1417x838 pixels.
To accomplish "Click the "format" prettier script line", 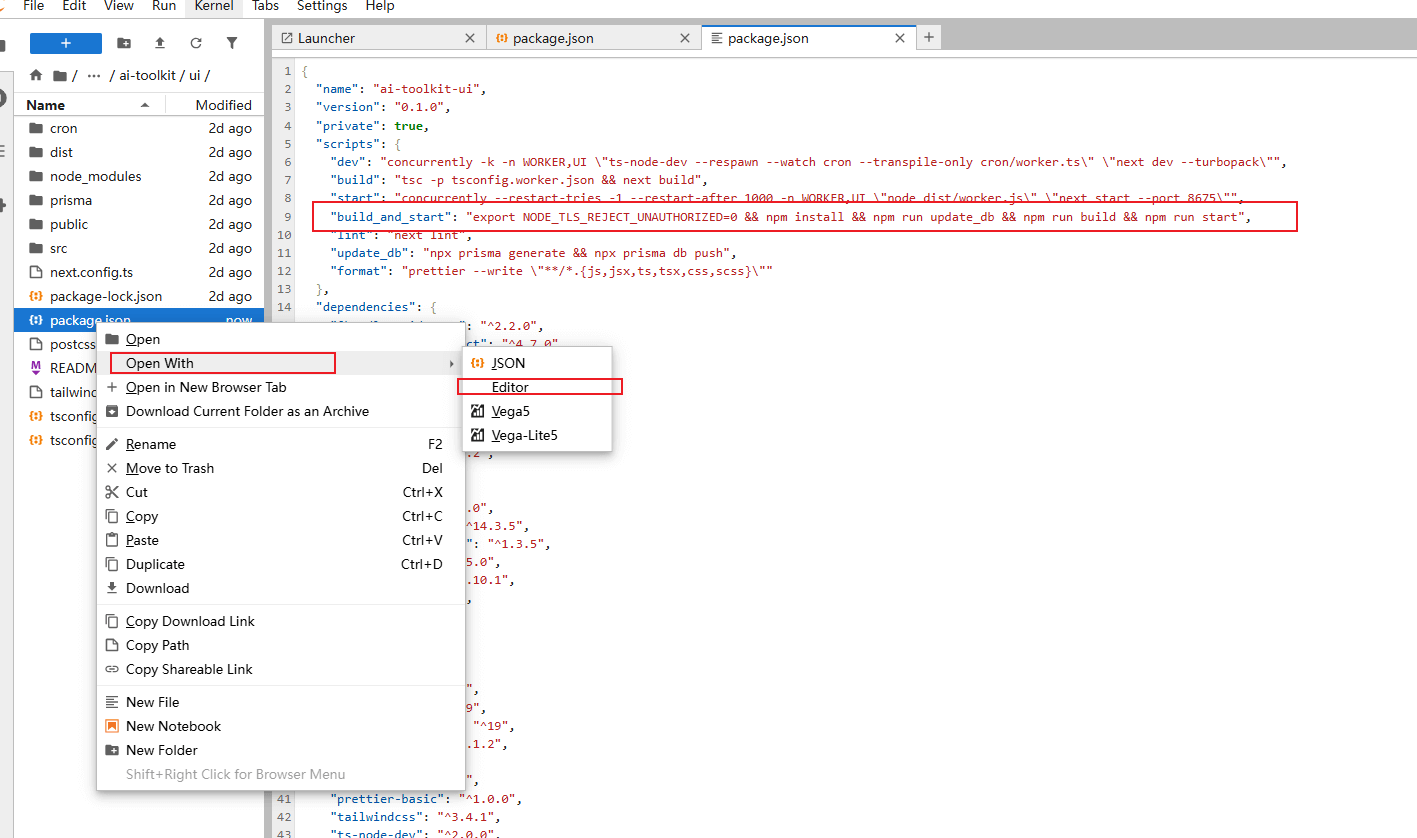I will point(552,271).
